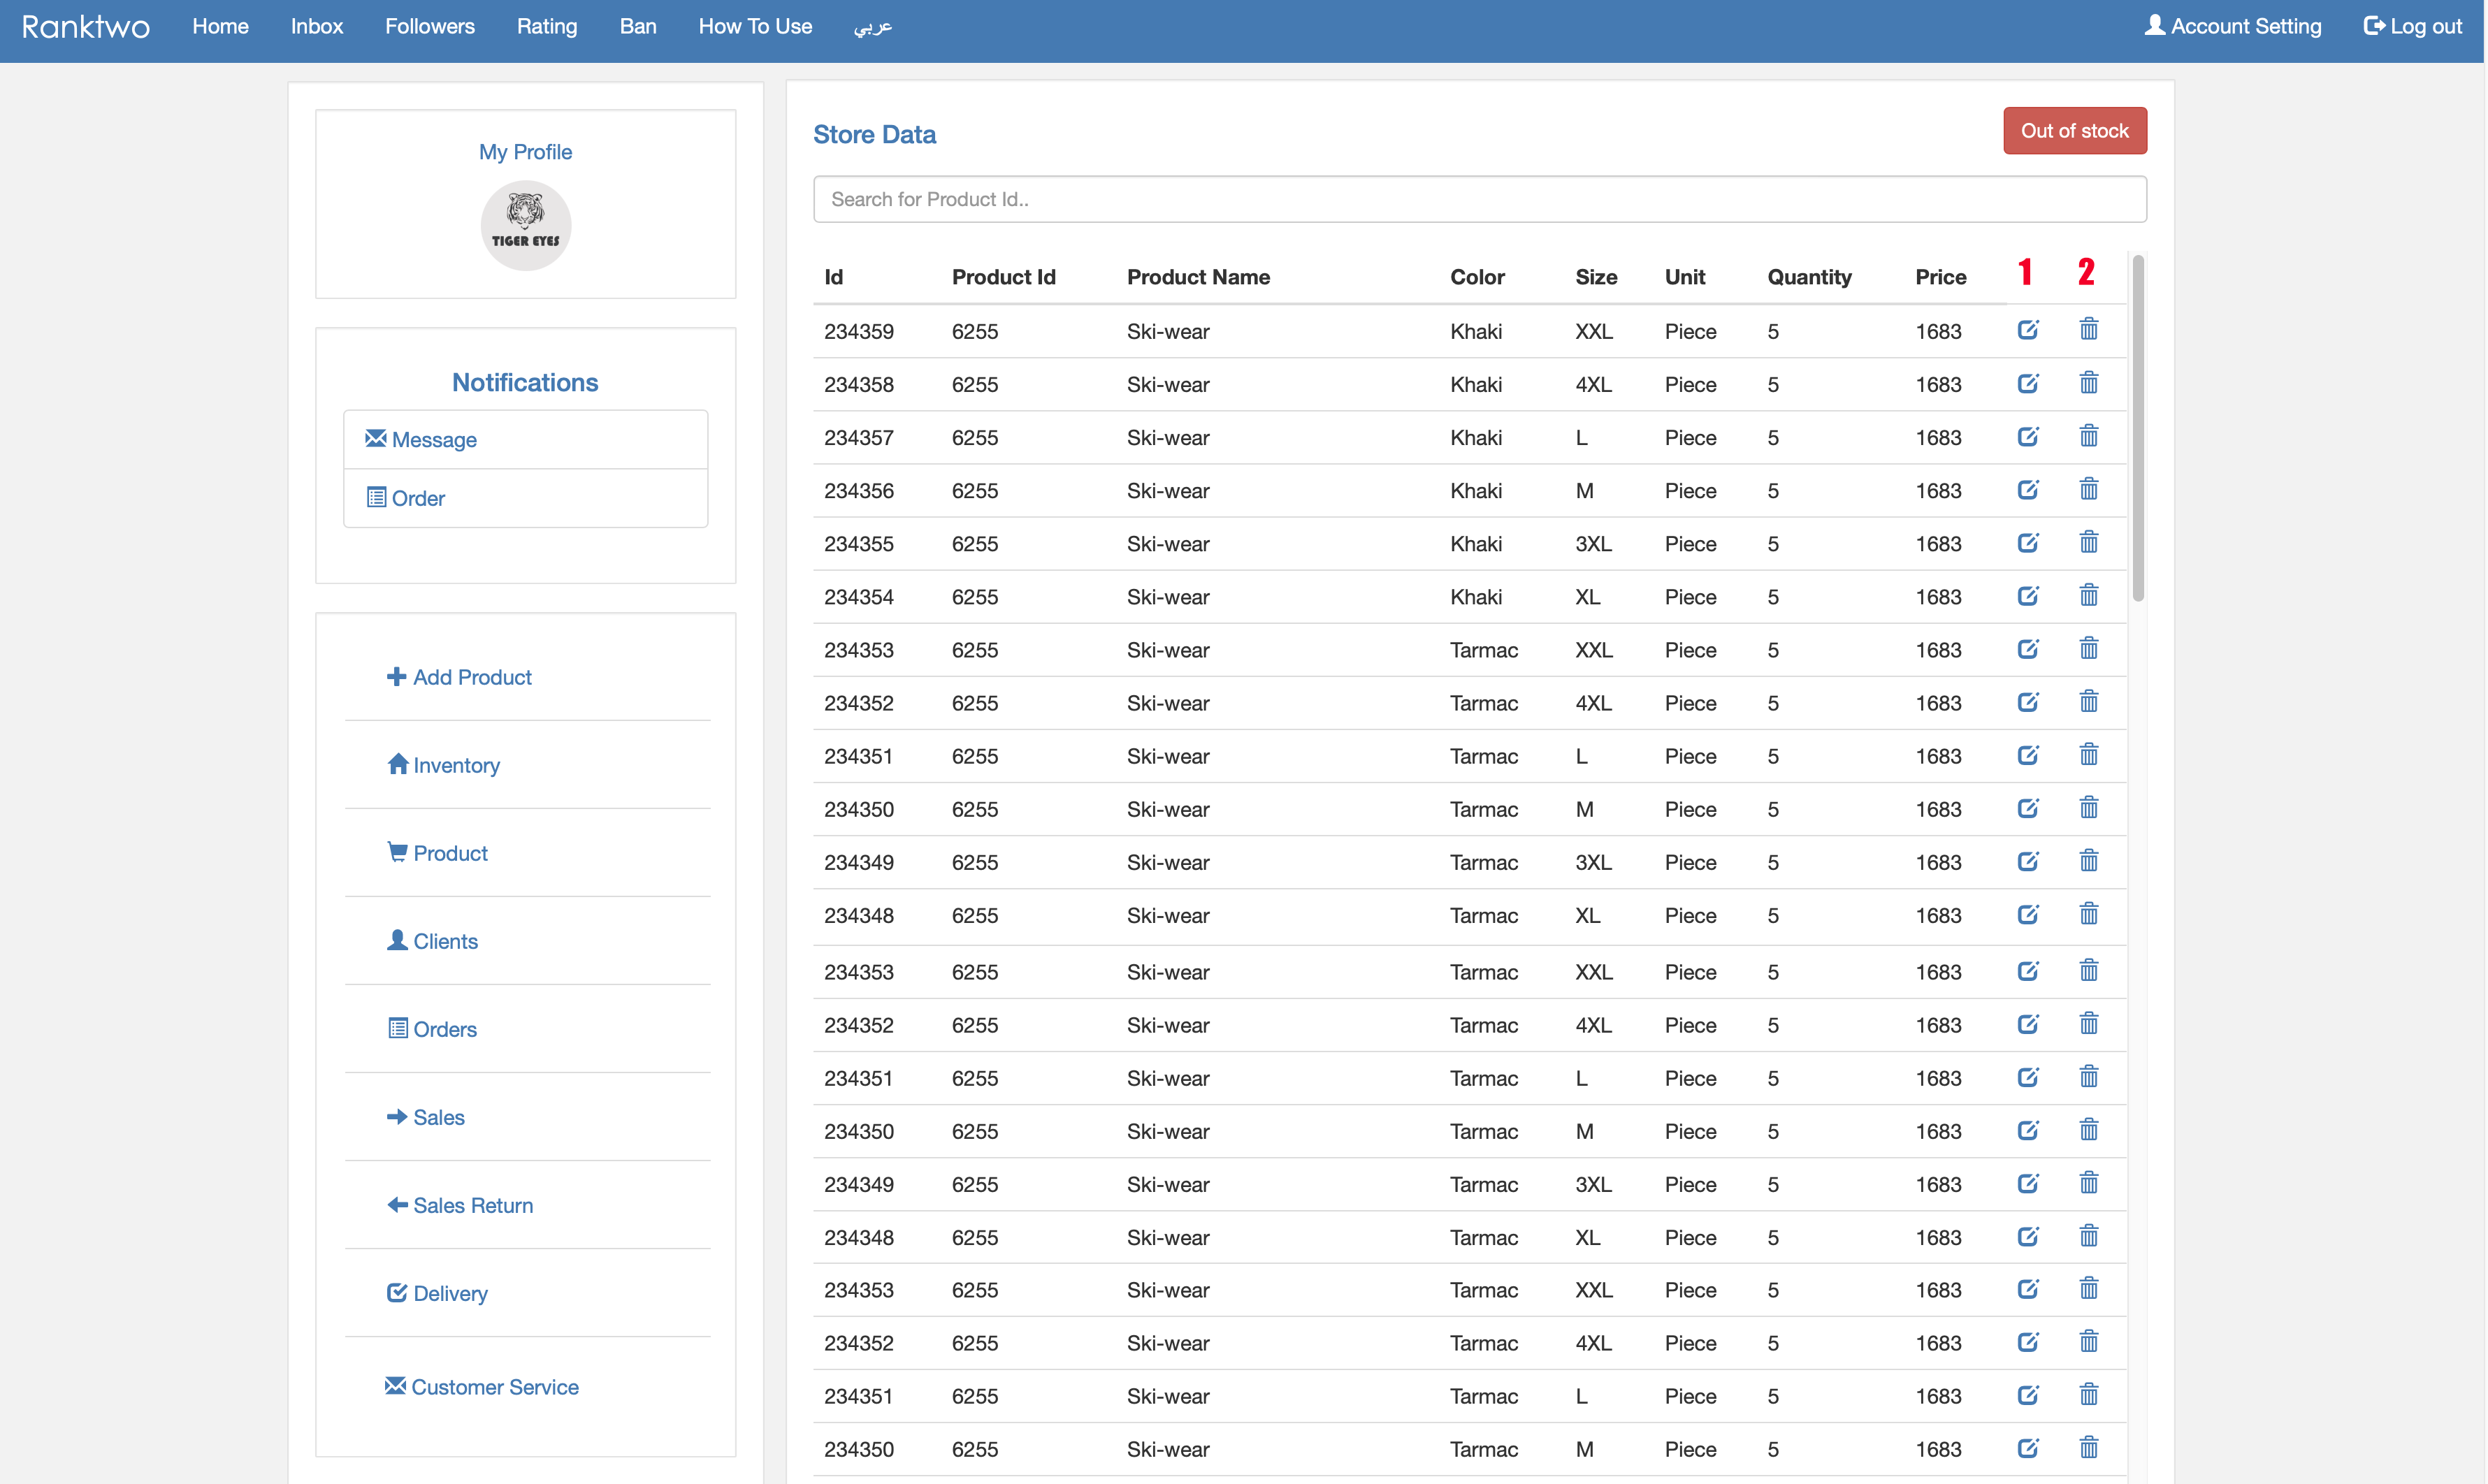The height and width of the screenshot is (1484, 2488).
Task: Click Ski-wear name in row 234357
Action: pyautogui.click(x=1168, y=437)
